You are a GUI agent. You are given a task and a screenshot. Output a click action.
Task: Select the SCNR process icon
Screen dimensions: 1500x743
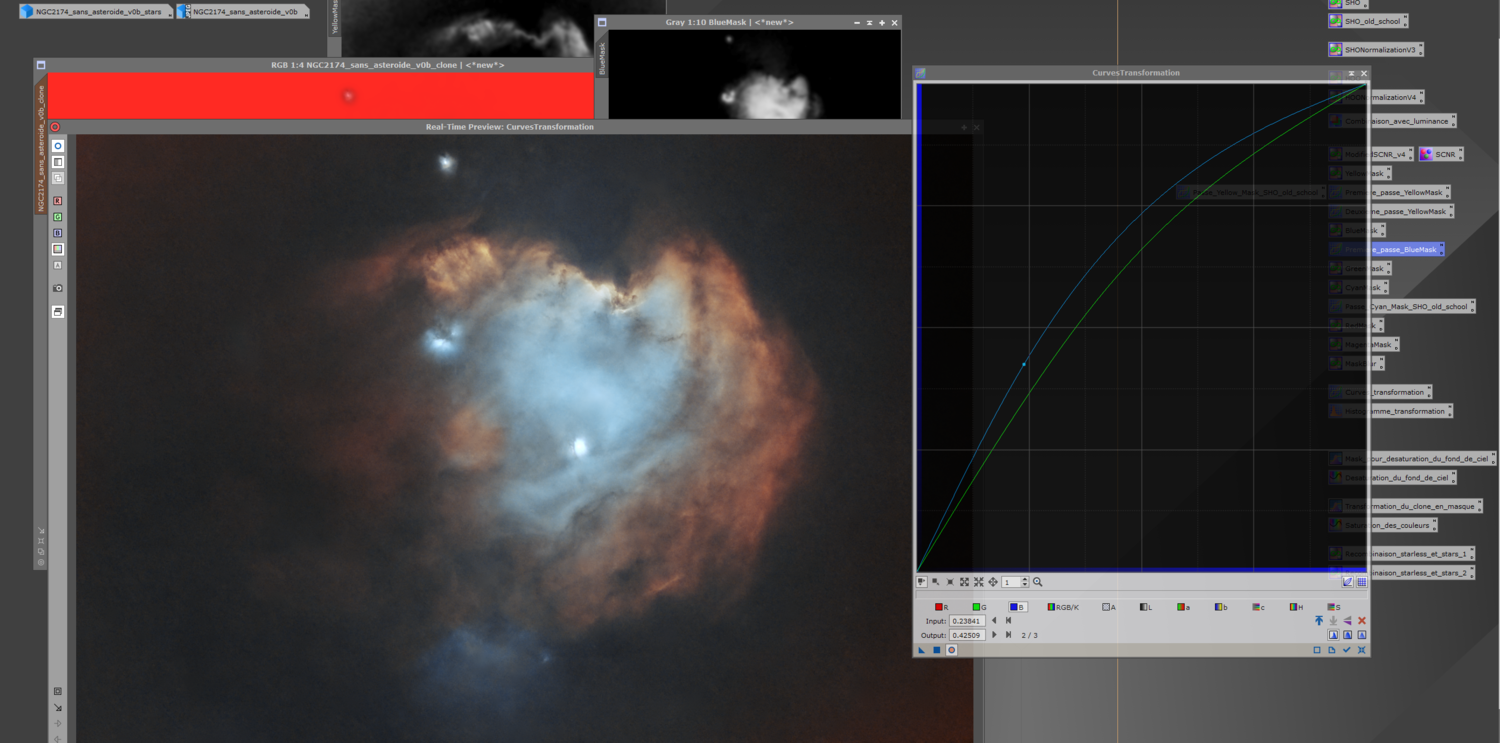[1441, 155]
